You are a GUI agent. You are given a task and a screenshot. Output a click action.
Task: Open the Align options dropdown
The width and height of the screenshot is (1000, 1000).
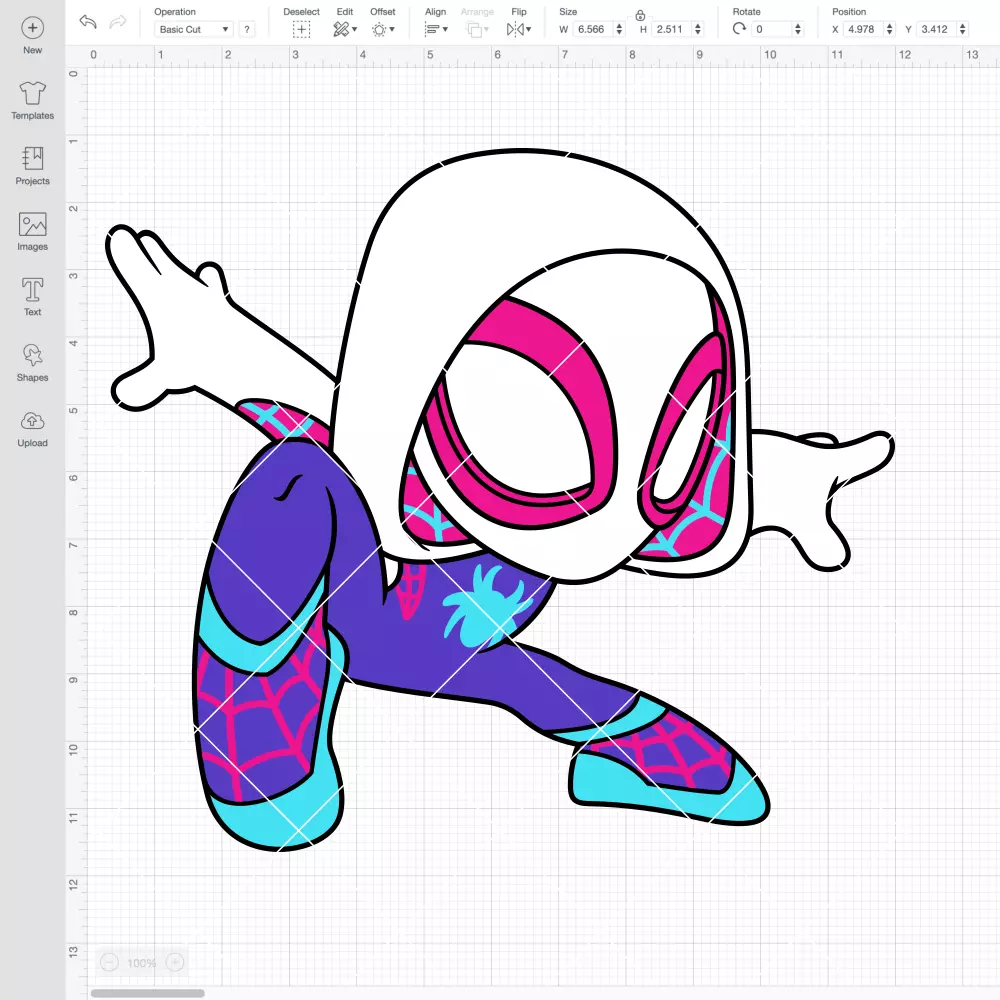(x=436, y=29)
